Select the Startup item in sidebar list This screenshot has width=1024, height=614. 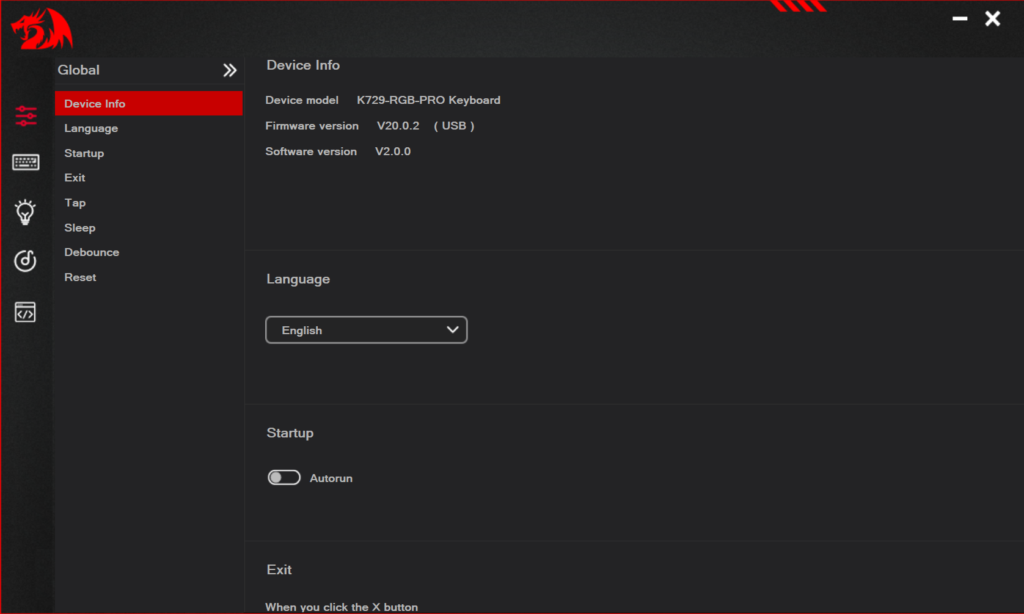(x=84, y=153)
